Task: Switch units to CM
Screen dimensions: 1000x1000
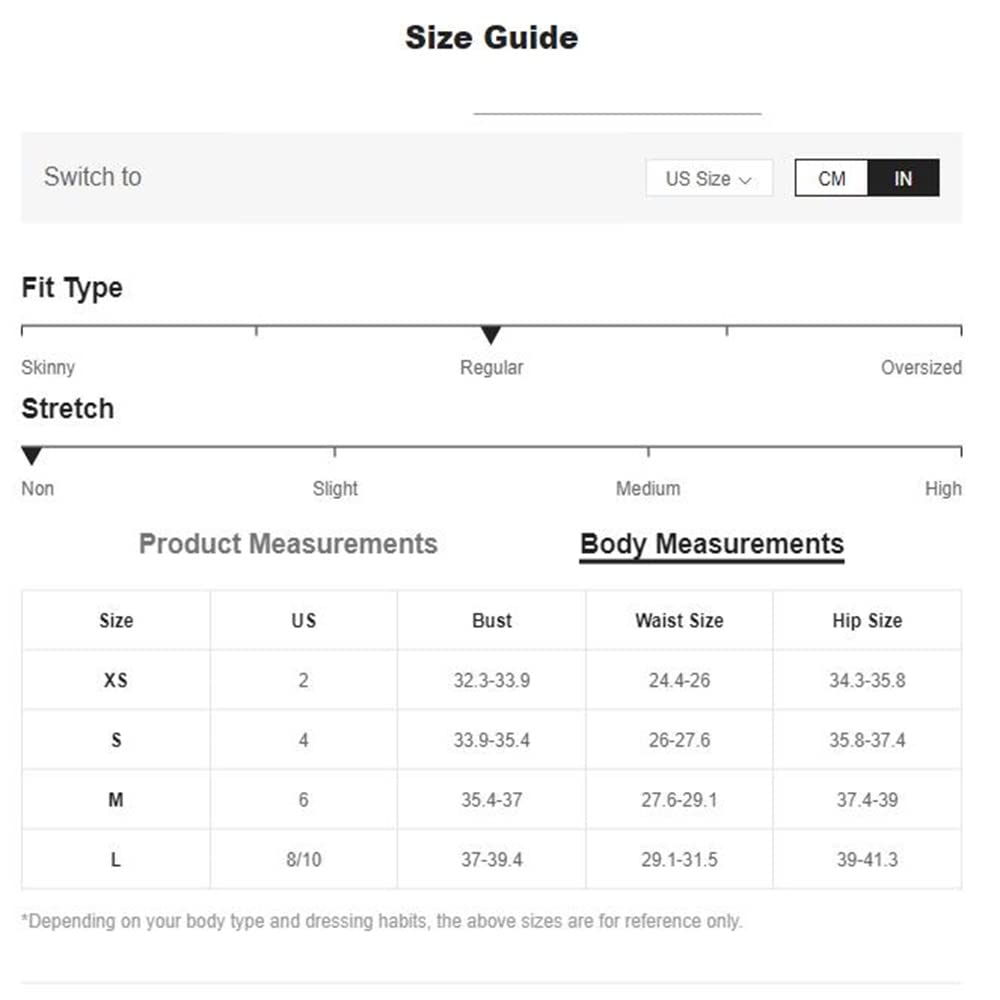Action: pyautogui.click(x=831, y=179)
